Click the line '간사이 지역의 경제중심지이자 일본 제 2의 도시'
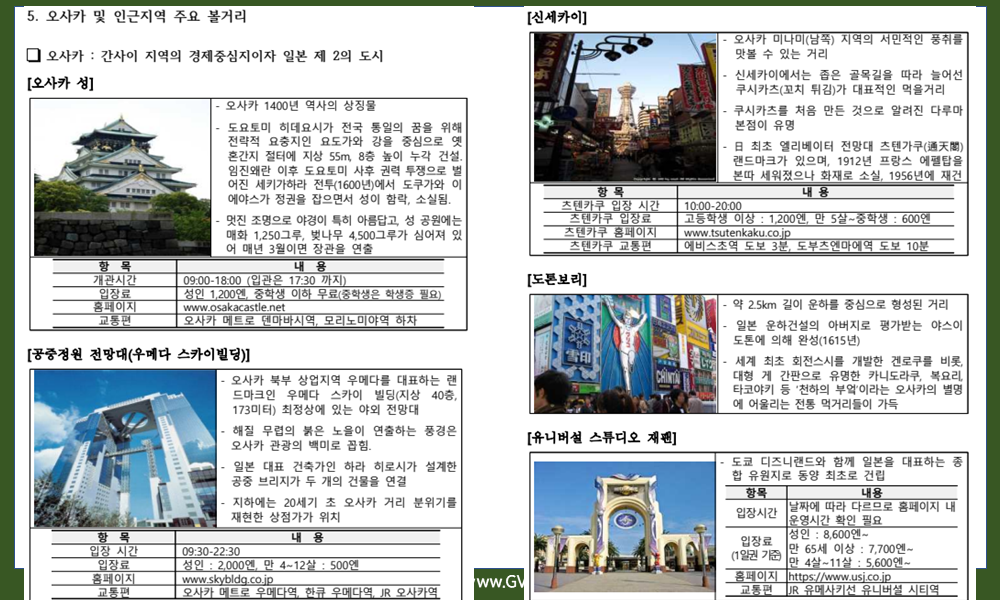Screen dimensions: 1000x600 242,56
